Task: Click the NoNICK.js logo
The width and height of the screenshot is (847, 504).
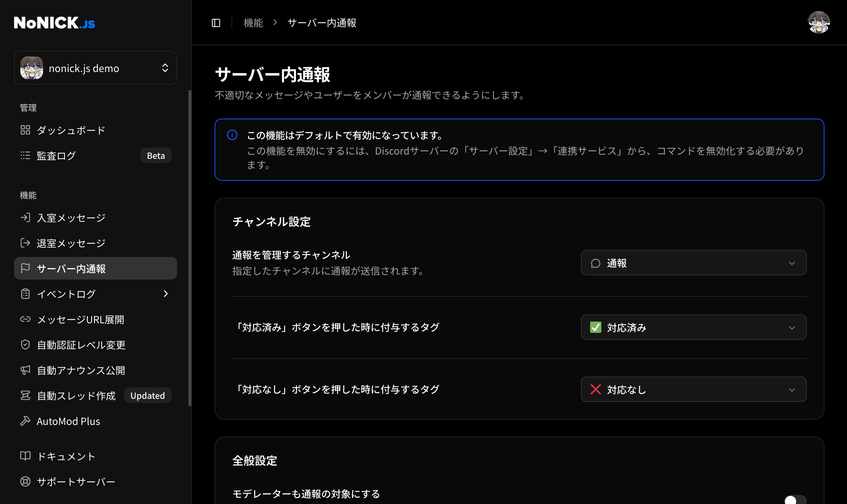Action: [55, 23]
